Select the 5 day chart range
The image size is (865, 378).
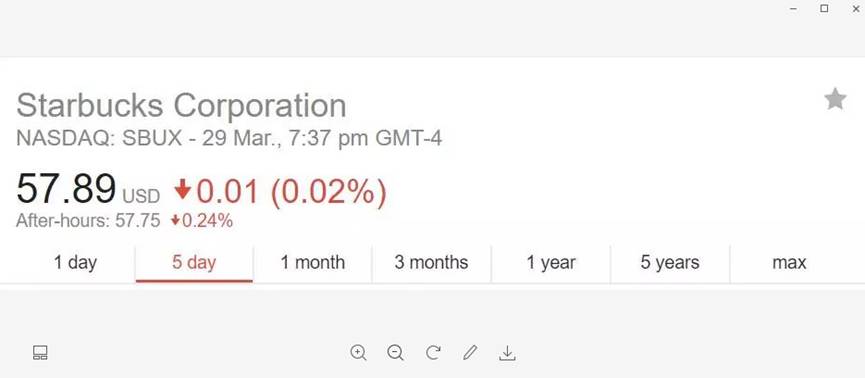coord(194,262)
